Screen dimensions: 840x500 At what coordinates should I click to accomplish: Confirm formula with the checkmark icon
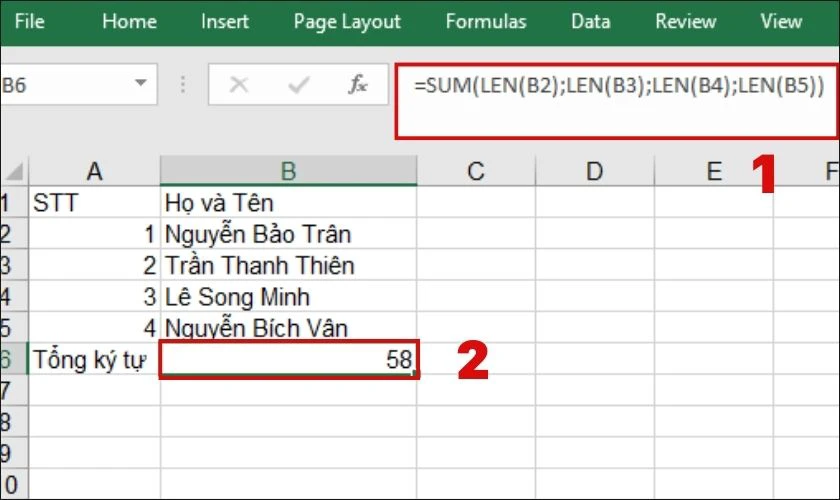(298, 84)
